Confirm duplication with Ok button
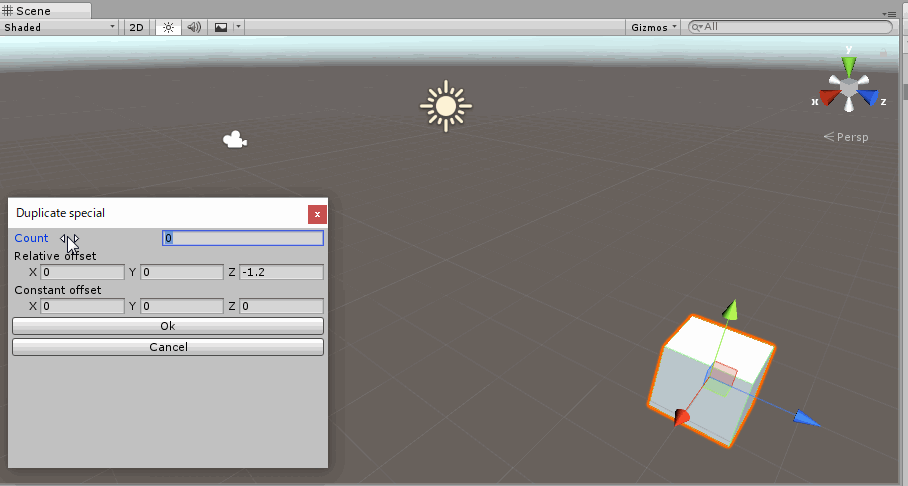This screenshot has height=486, width=908. (x=168, y=326)
